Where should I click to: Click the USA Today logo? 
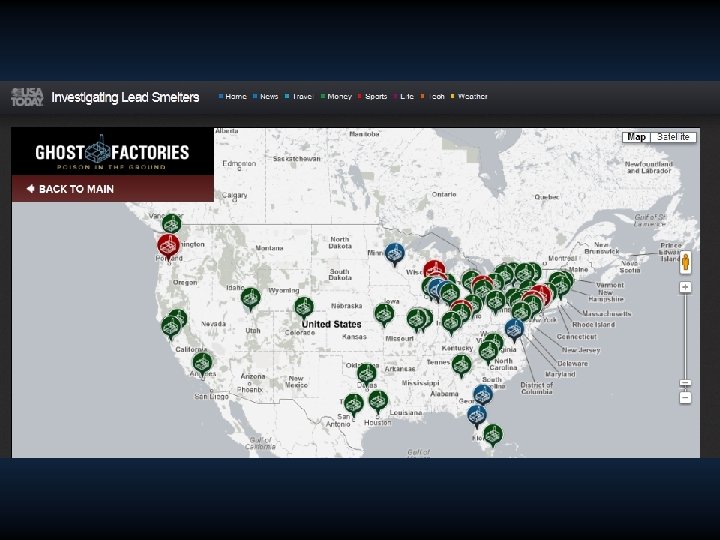pos(27,97)
